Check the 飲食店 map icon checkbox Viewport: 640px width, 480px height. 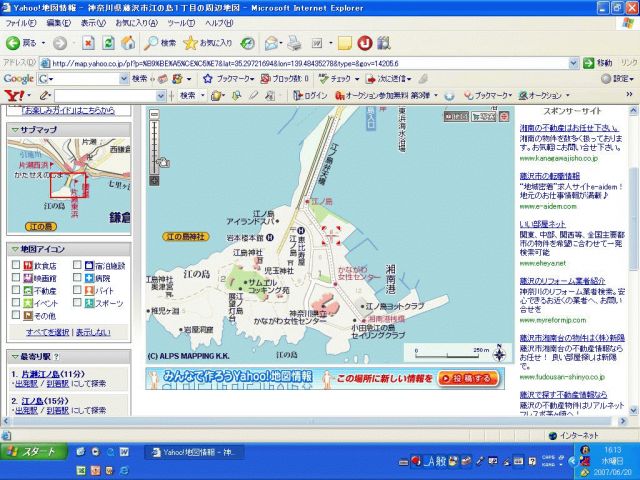(x=15, y=266)
